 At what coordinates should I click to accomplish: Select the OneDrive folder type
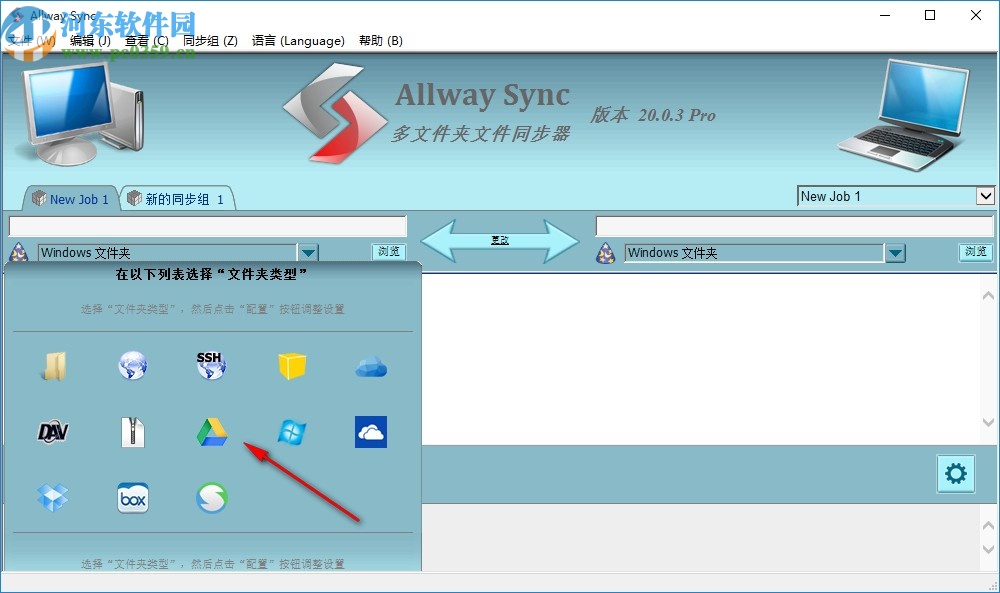pos(371,431)
